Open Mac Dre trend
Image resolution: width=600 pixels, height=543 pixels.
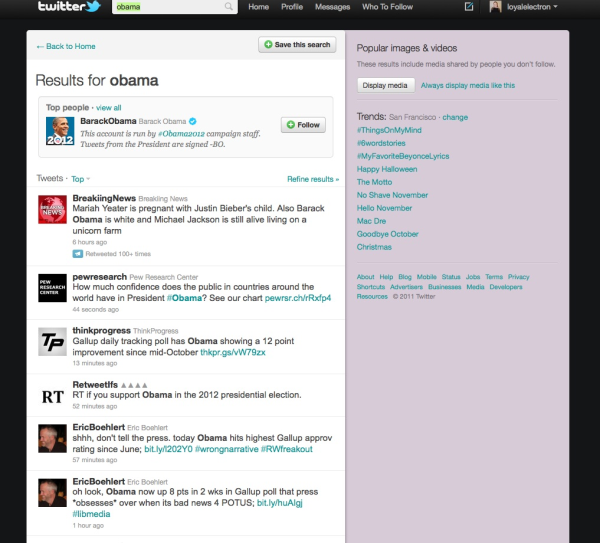pos(371,222)
